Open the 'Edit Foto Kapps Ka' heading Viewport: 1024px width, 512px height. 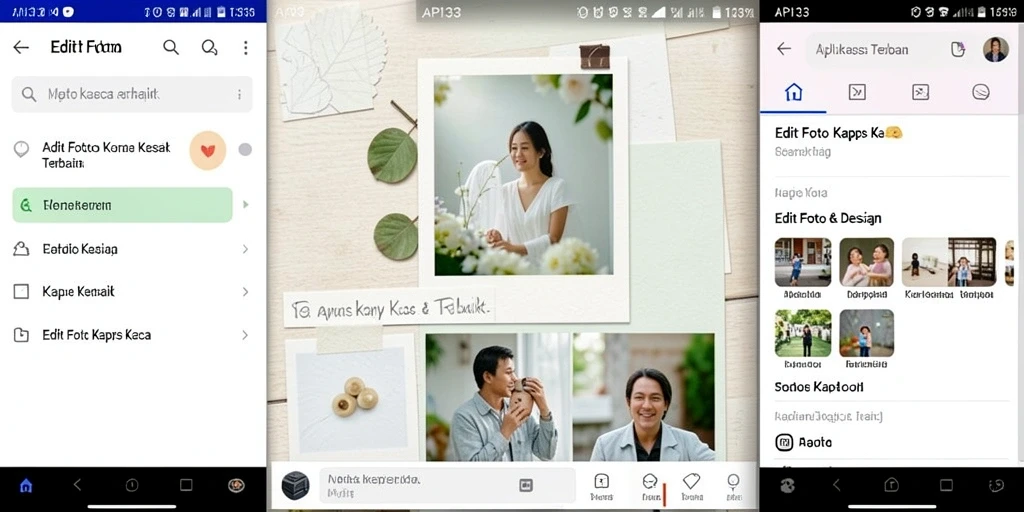click(x=838, y=133)
